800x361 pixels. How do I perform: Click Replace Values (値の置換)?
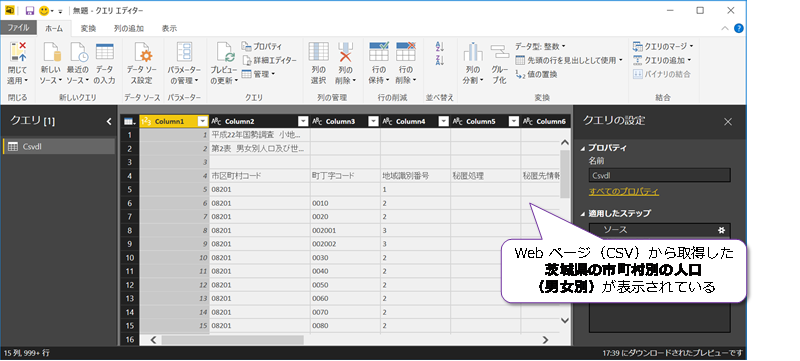[x=536, y=74]
